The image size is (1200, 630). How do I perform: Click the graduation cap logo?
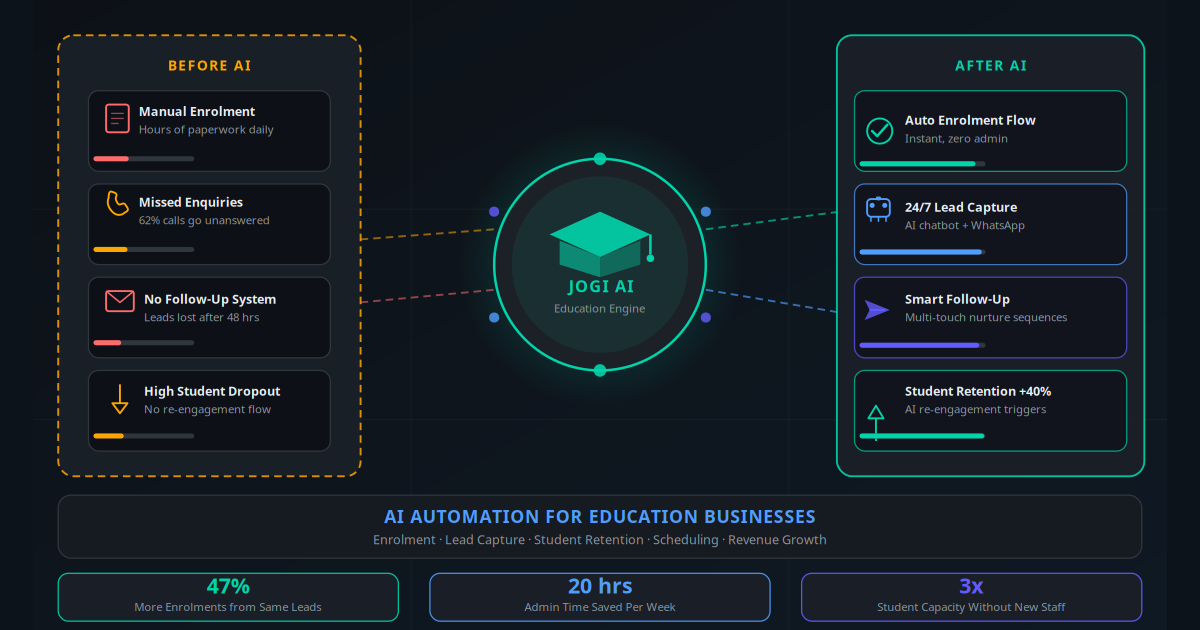[x=600, y=244]
